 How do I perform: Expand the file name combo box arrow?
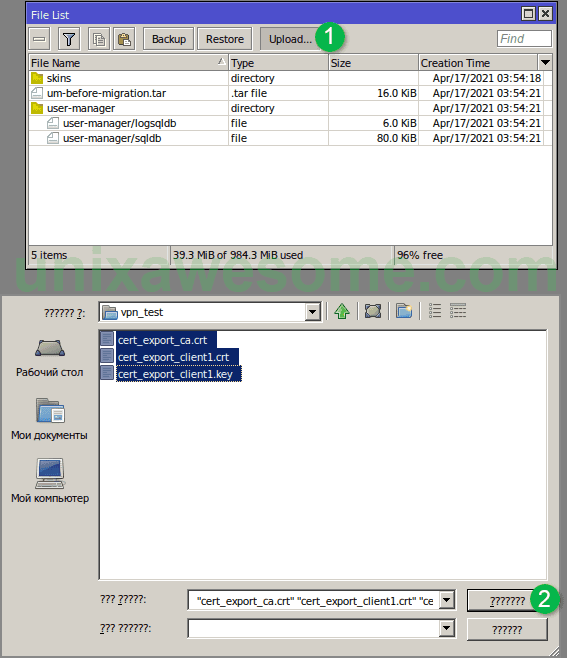[x=447, y=600]
